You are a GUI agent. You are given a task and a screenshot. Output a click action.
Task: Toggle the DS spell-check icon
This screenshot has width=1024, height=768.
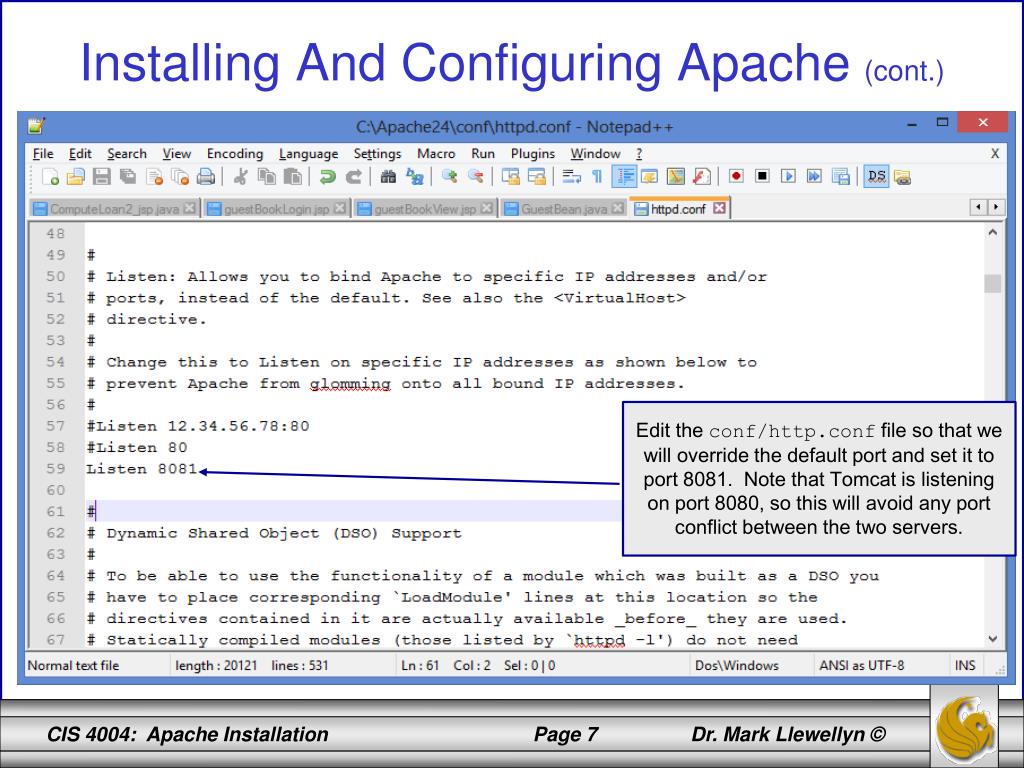tap(876, 176)
